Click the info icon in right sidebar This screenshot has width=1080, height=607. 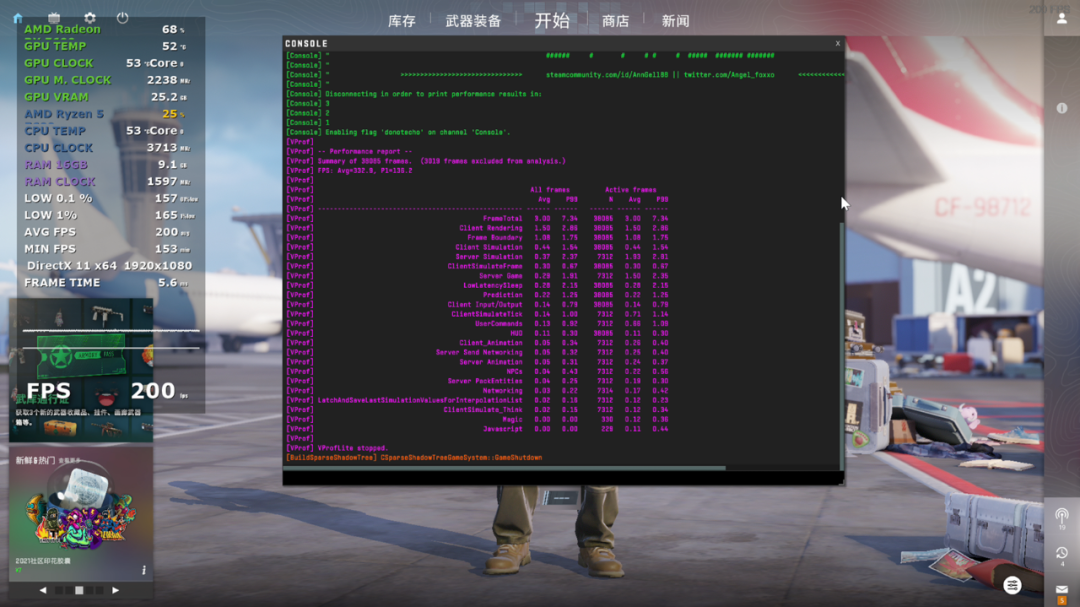1061,108
